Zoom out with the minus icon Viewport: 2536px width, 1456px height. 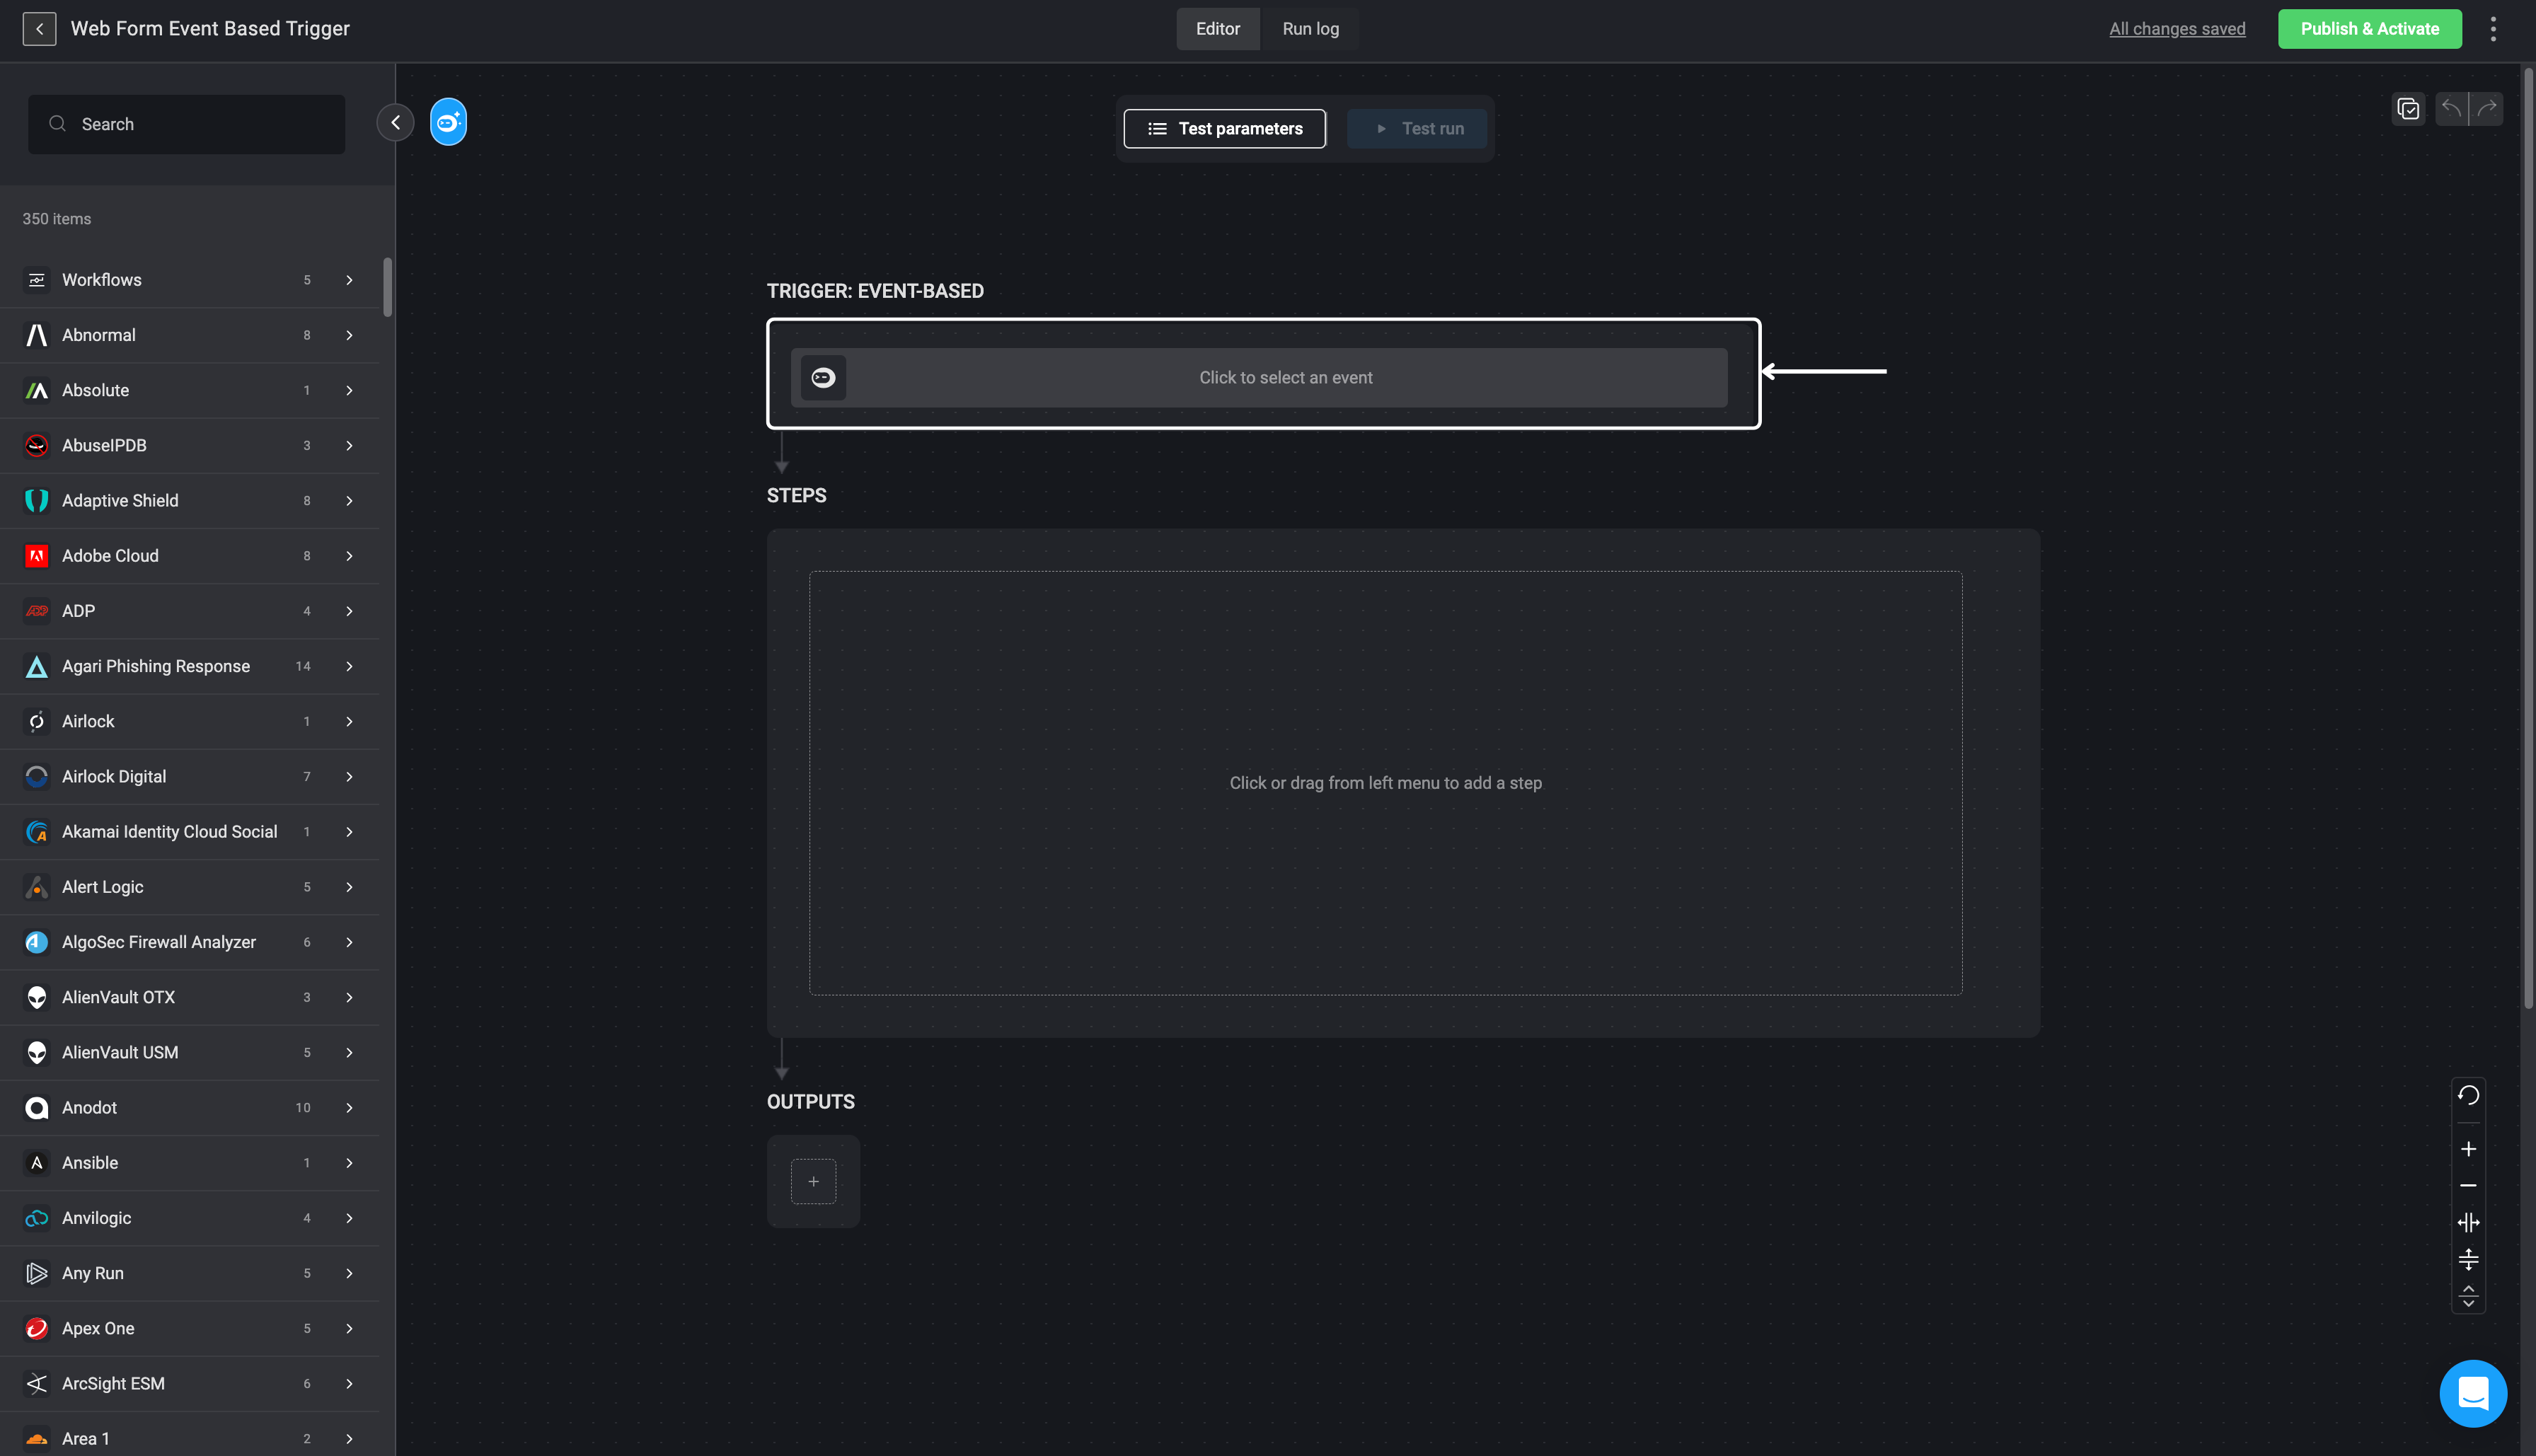point(2468,1186)
